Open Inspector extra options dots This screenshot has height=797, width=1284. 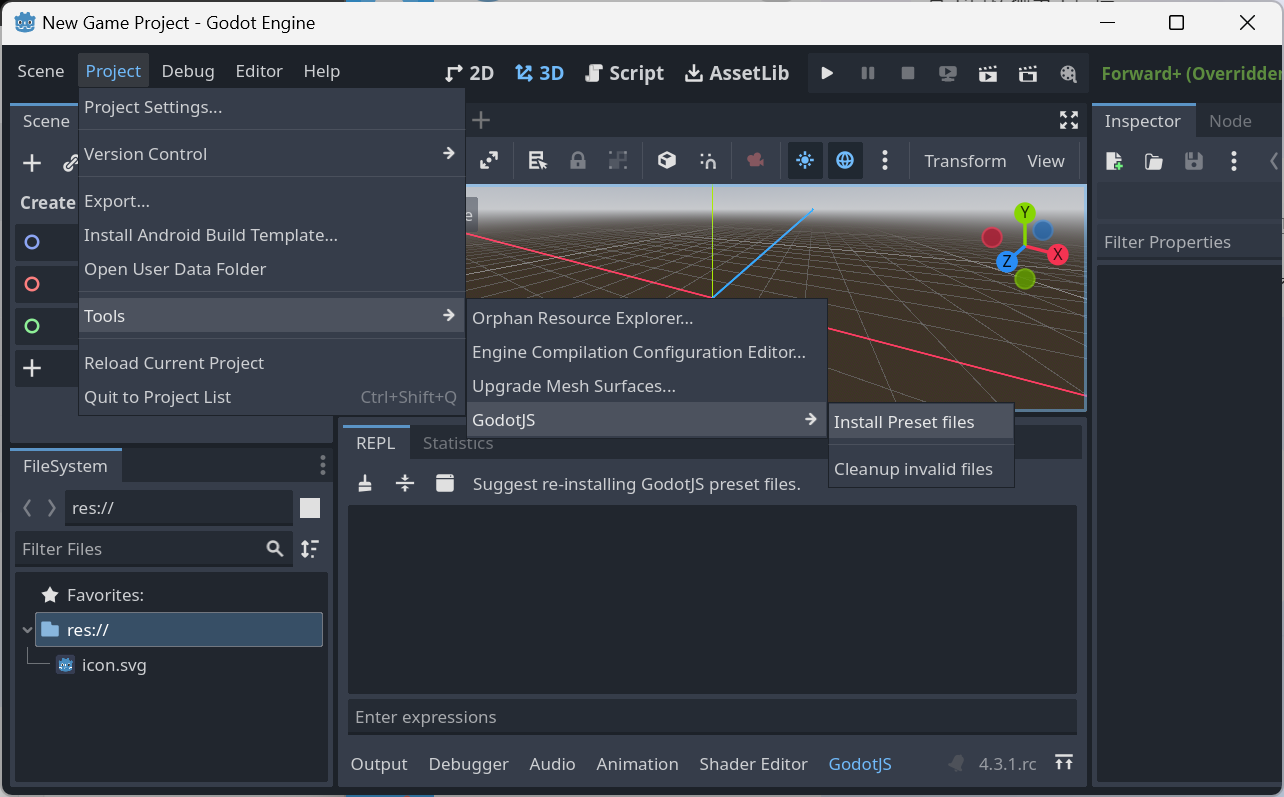coord(1234,161)
